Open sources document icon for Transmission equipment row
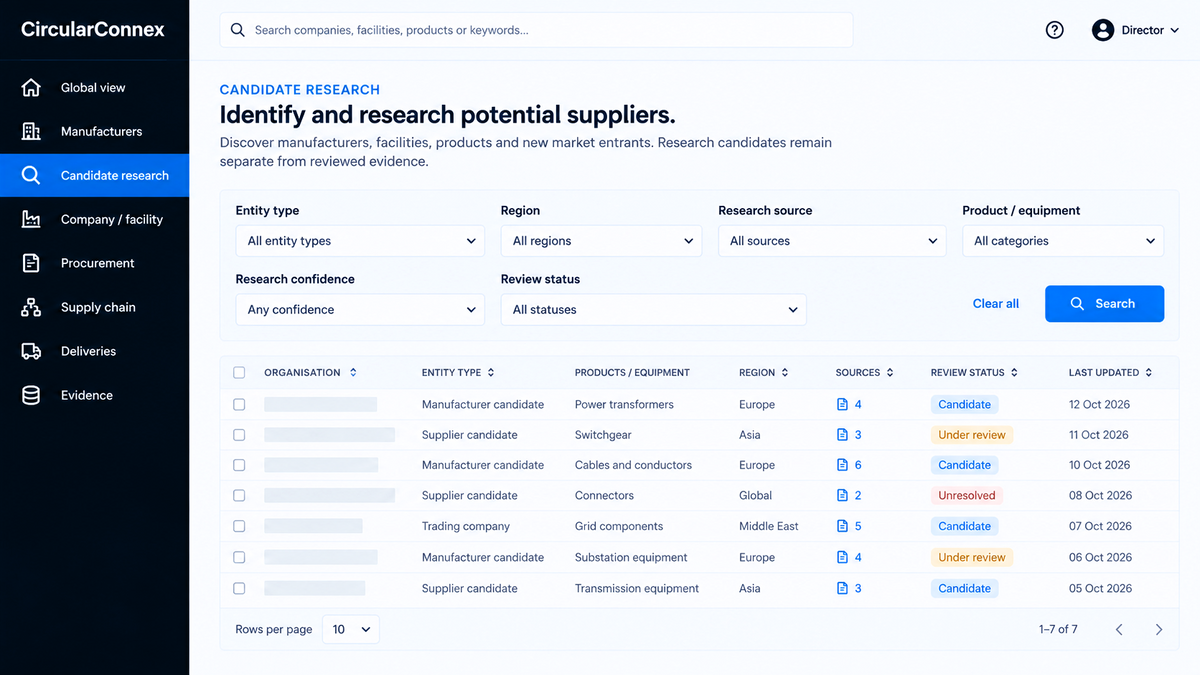1200x675 pixels. pos(842,588)
